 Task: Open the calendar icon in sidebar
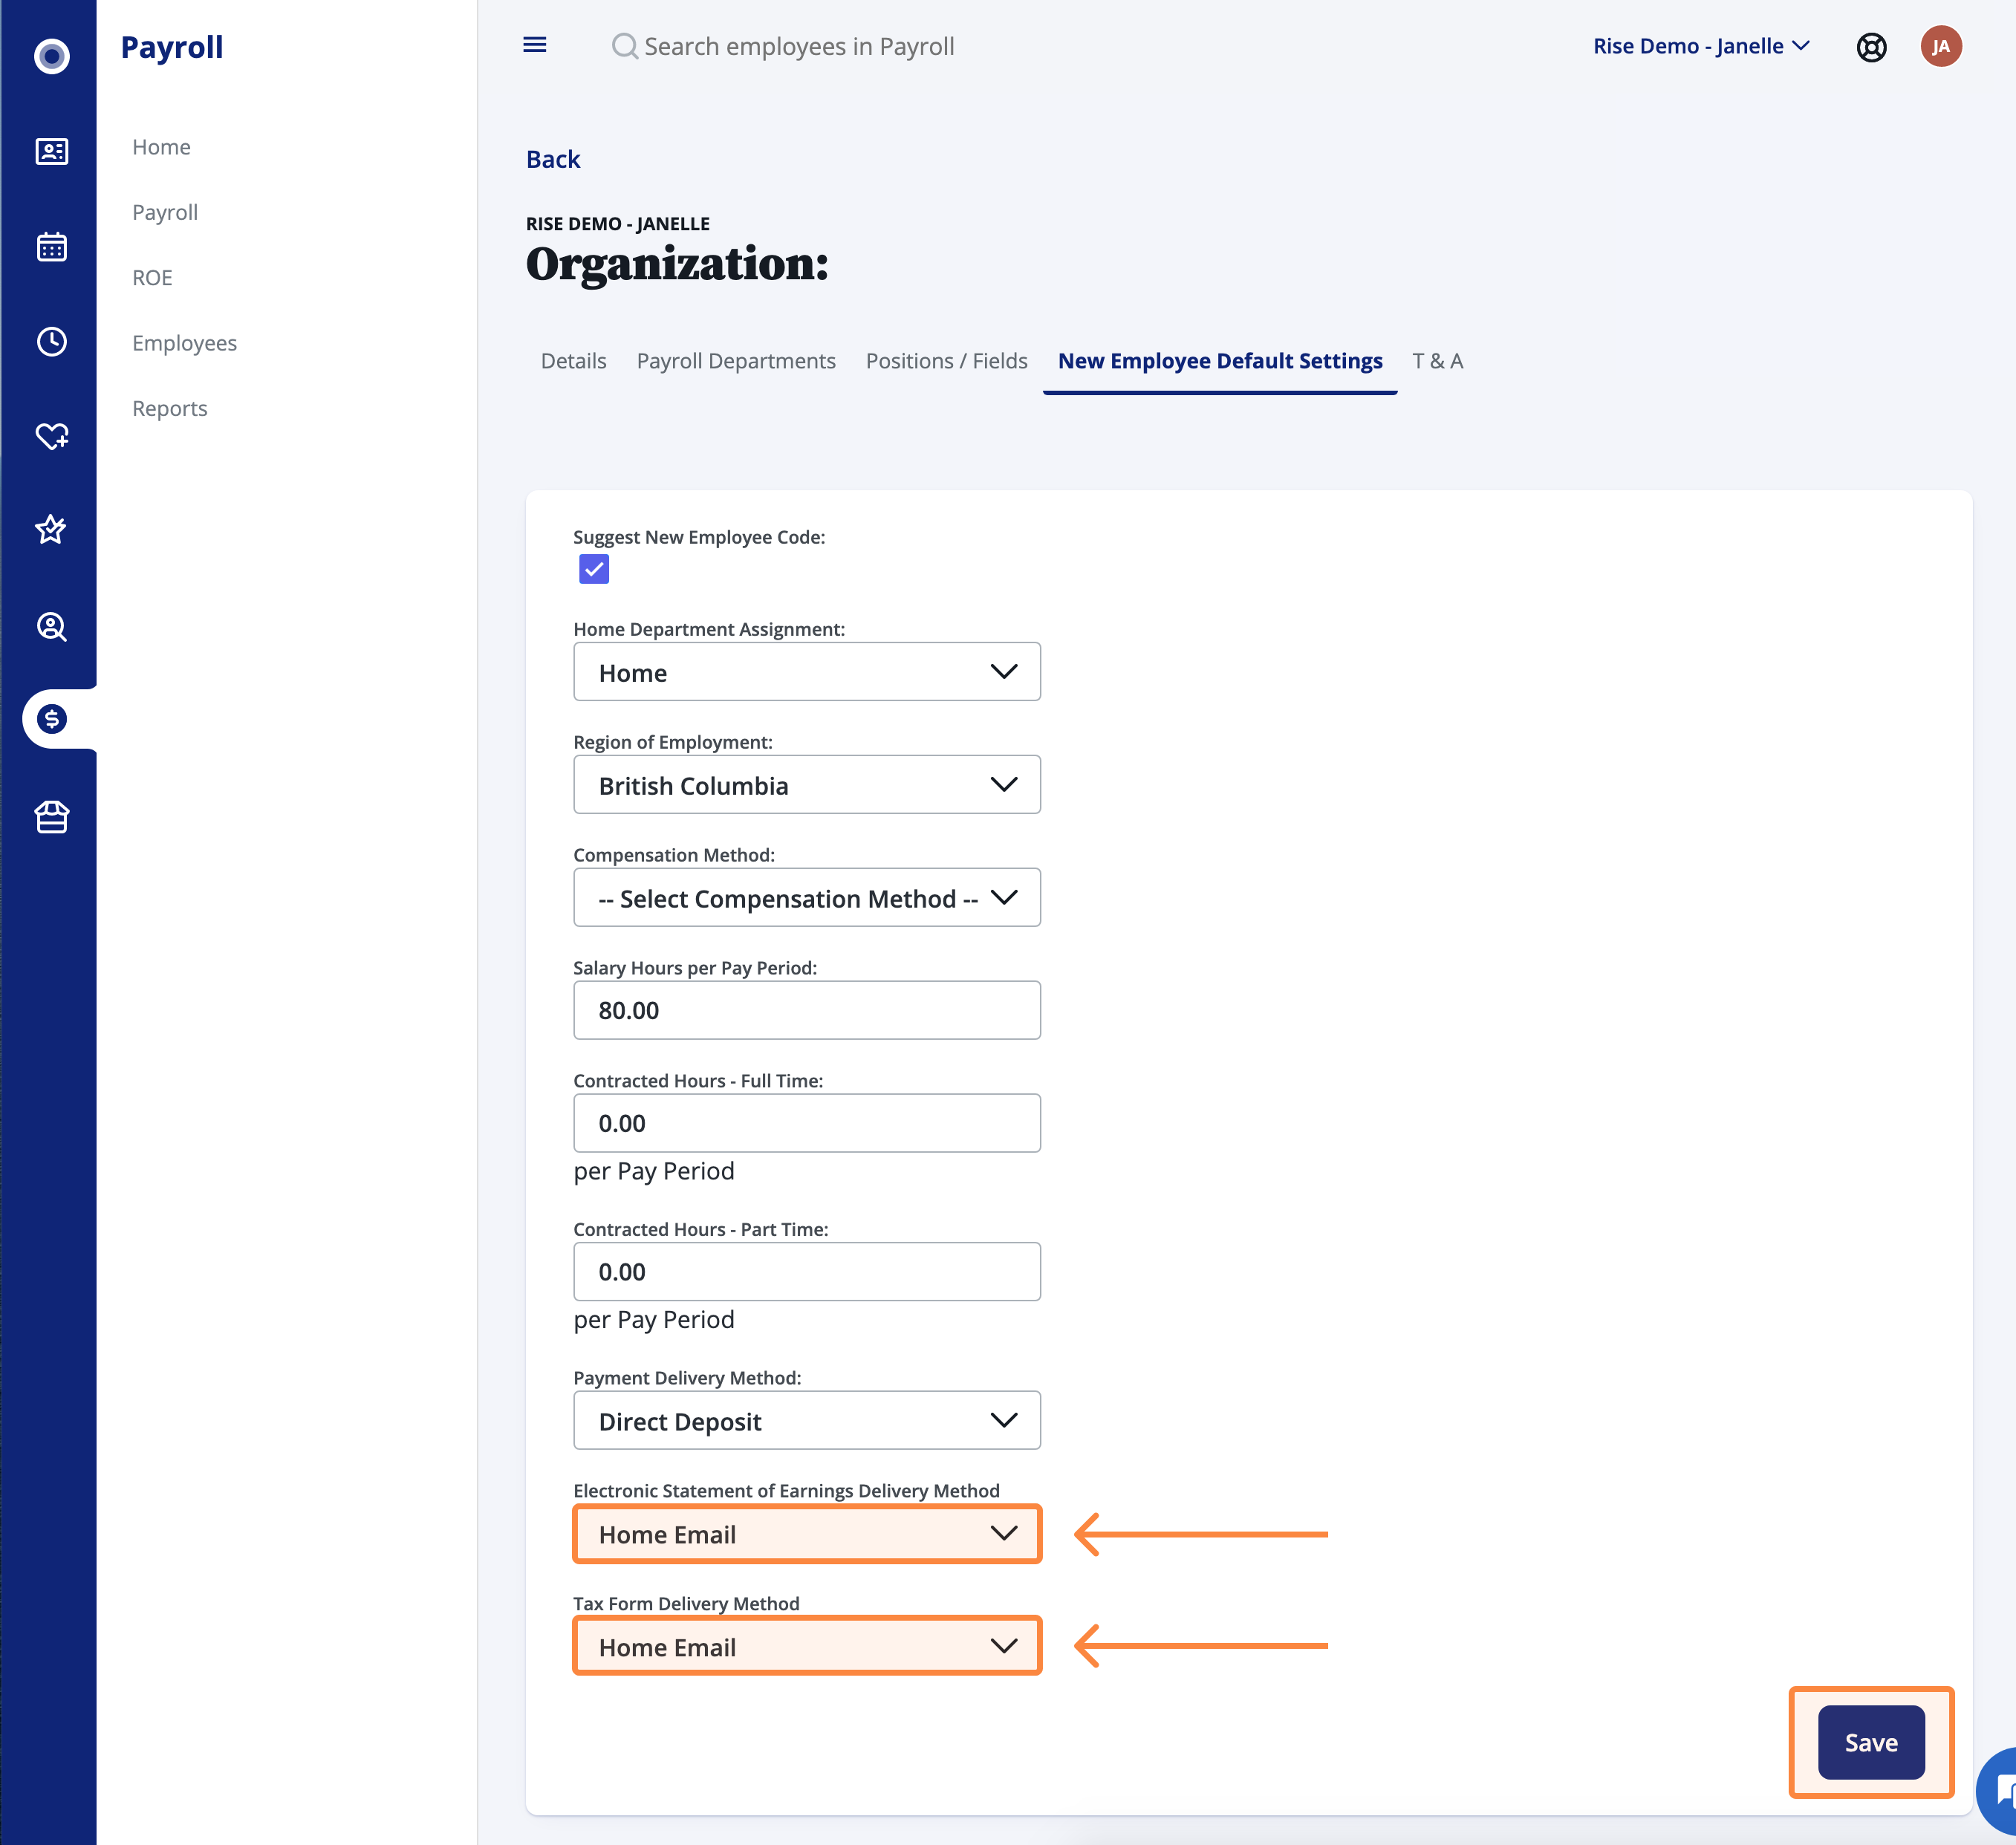51,246
